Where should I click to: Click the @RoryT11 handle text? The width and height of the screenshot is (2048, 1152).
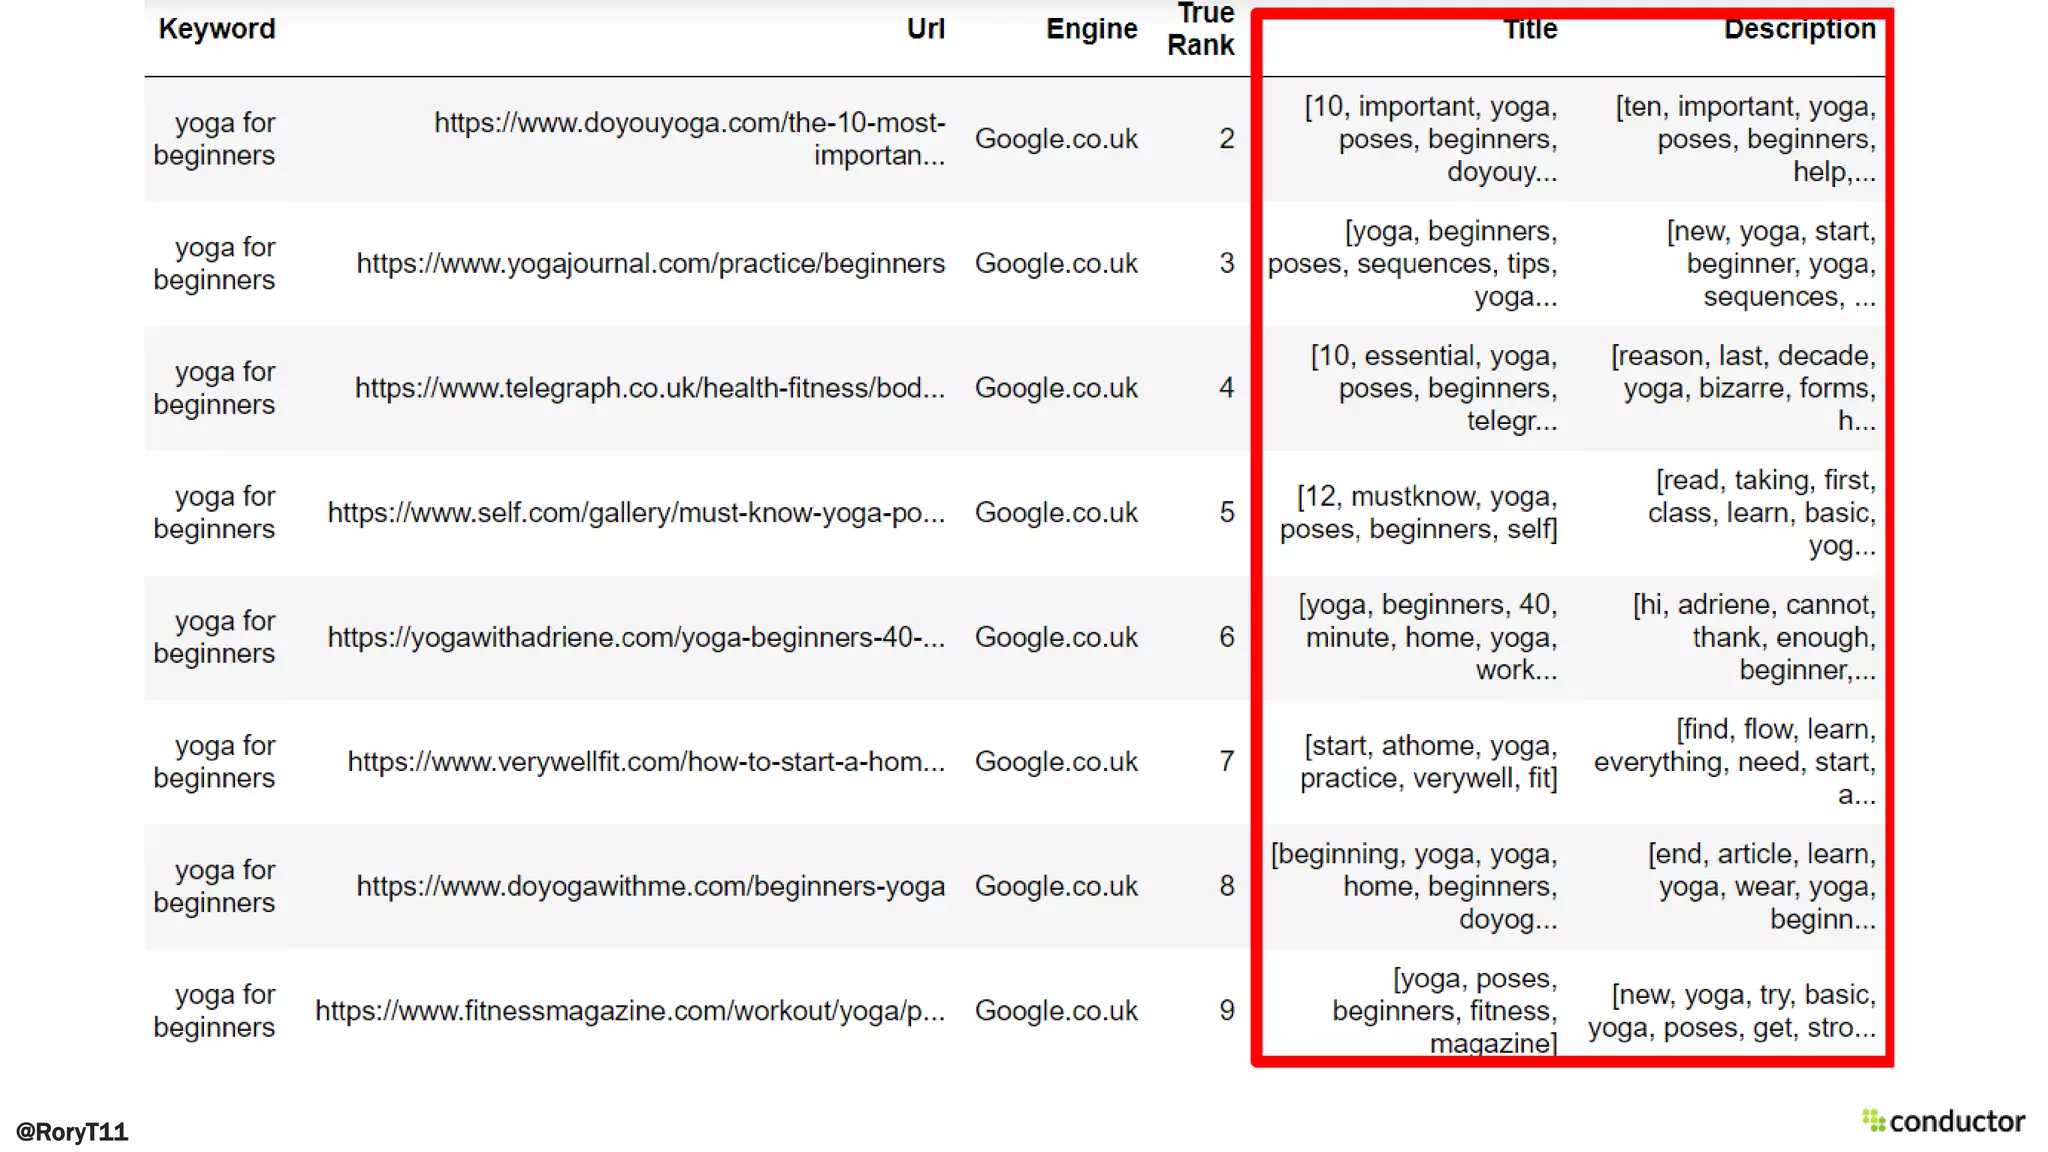click(72, 1132)
